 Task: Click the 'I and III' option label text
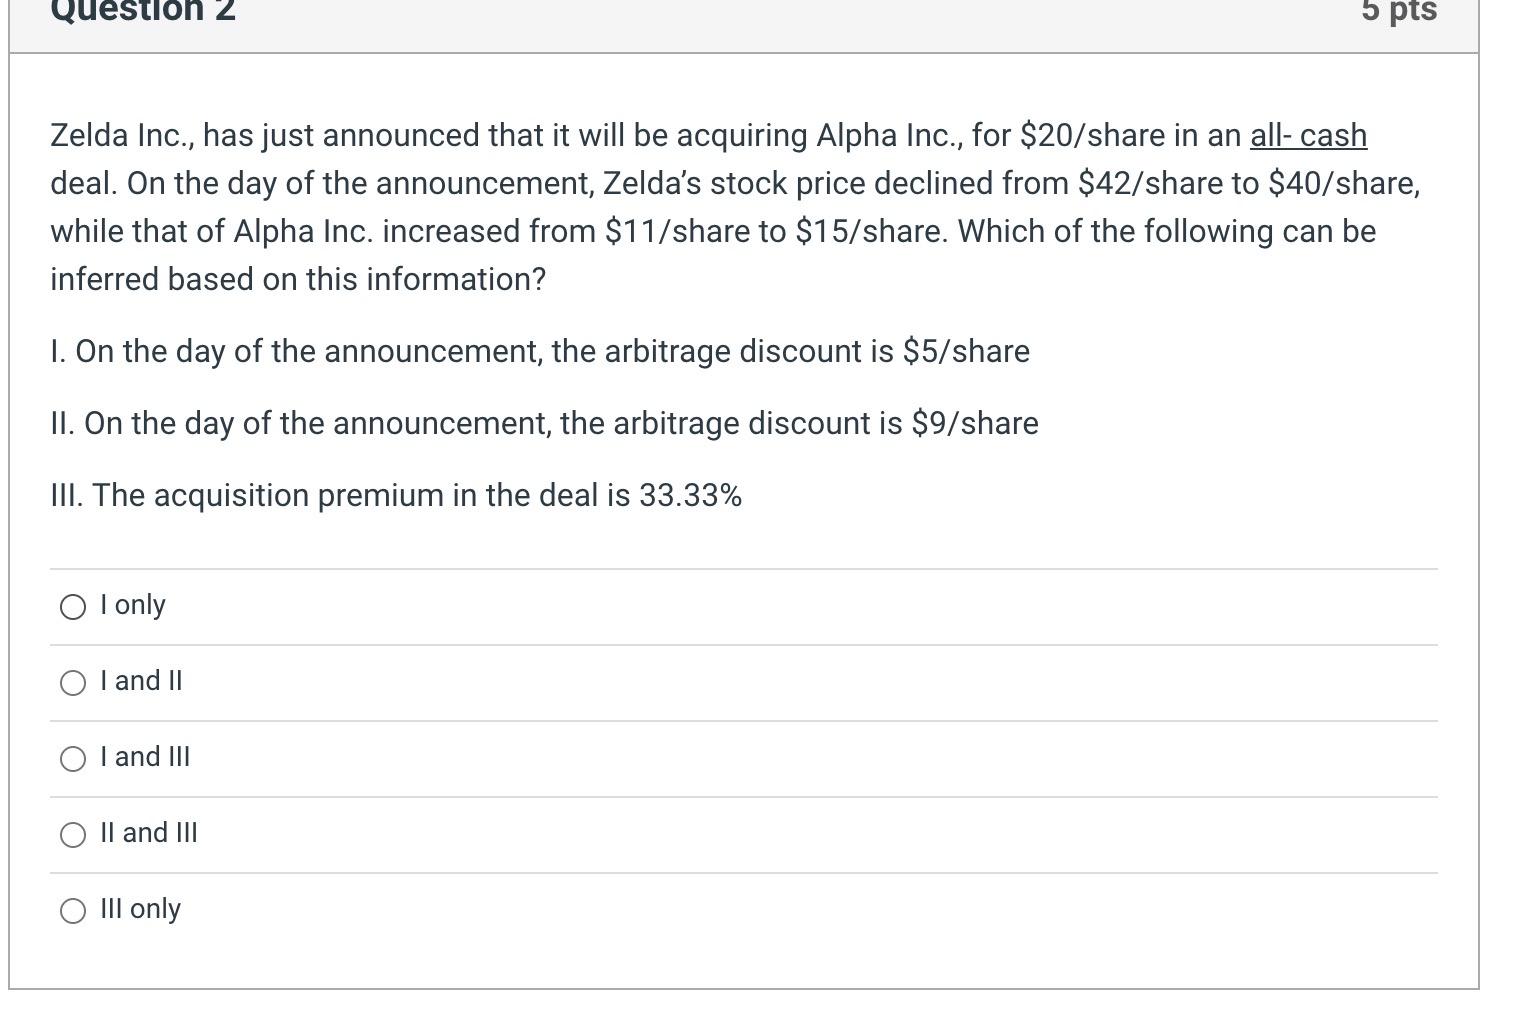pyautogui.click(x=145, y=757)
